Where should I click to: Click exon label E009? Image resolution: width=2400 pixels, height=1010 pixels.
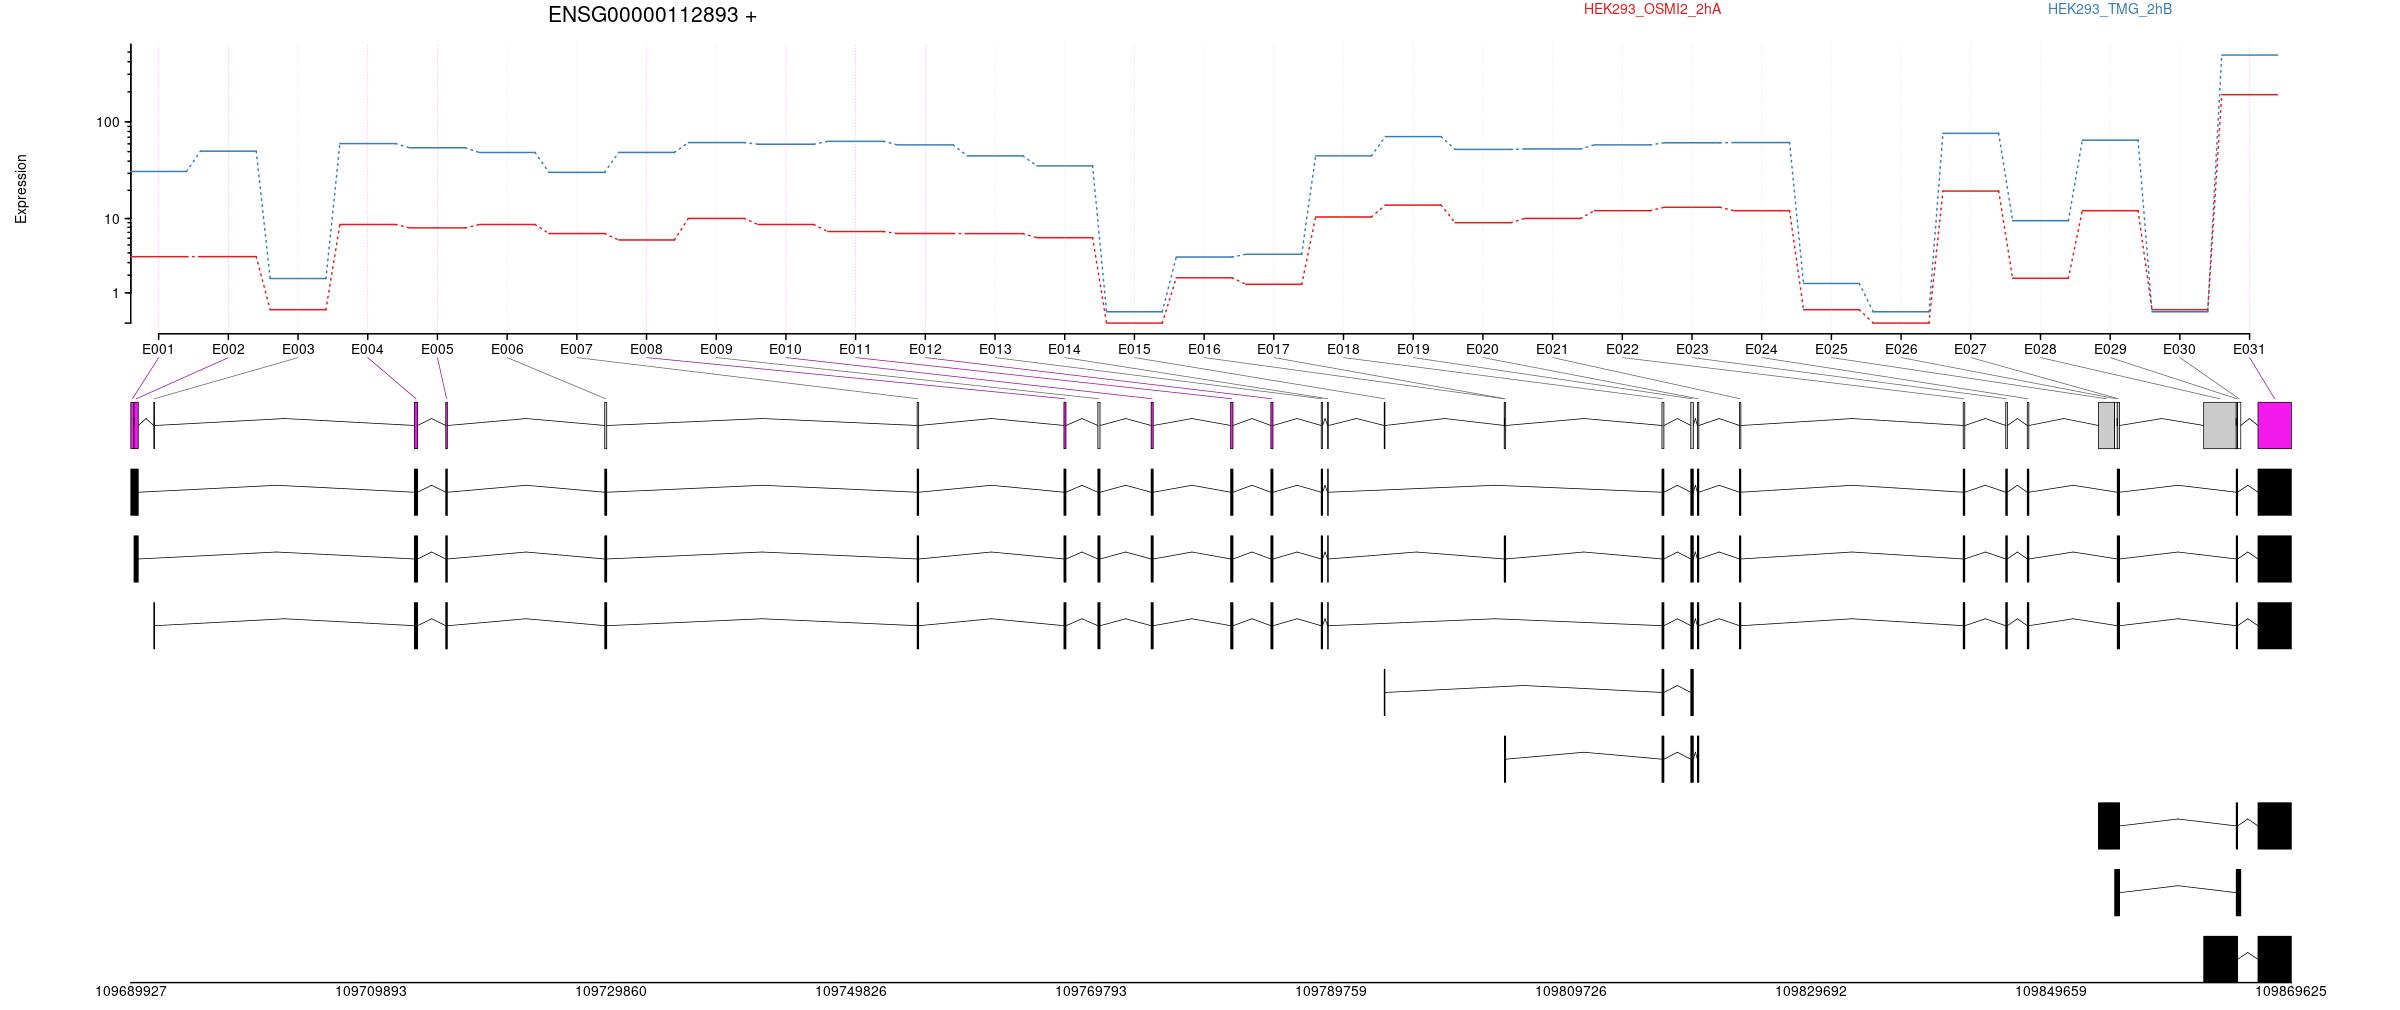[x=716, y=349]
